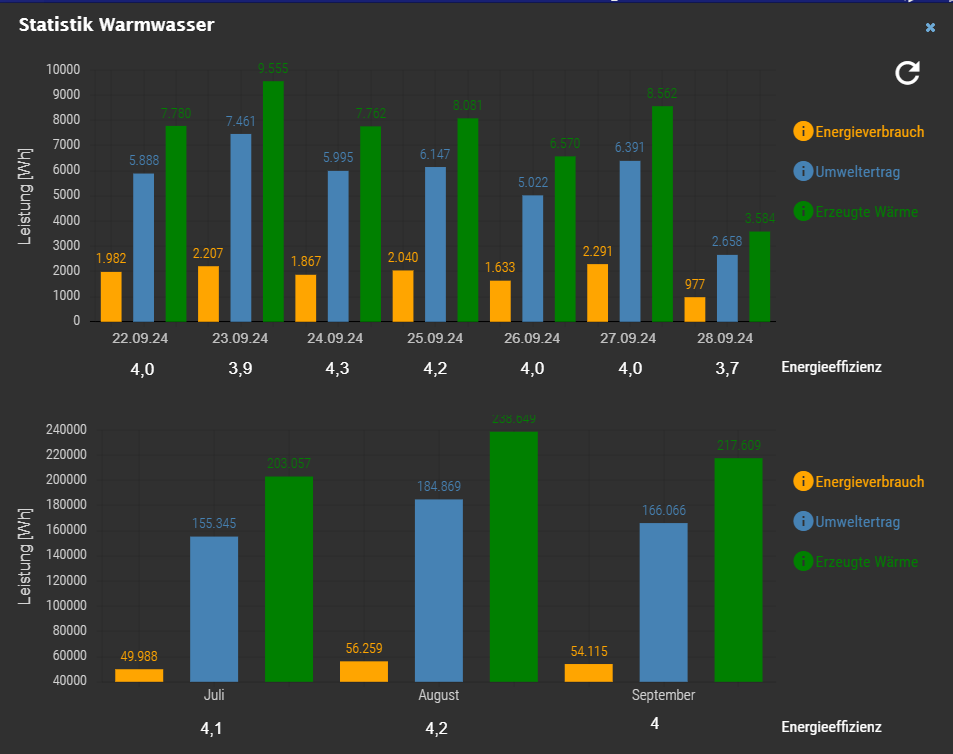Toggle Erzeugte Wärme label in monthly chart
Screen dimensions: 953x754
[867, 562]
